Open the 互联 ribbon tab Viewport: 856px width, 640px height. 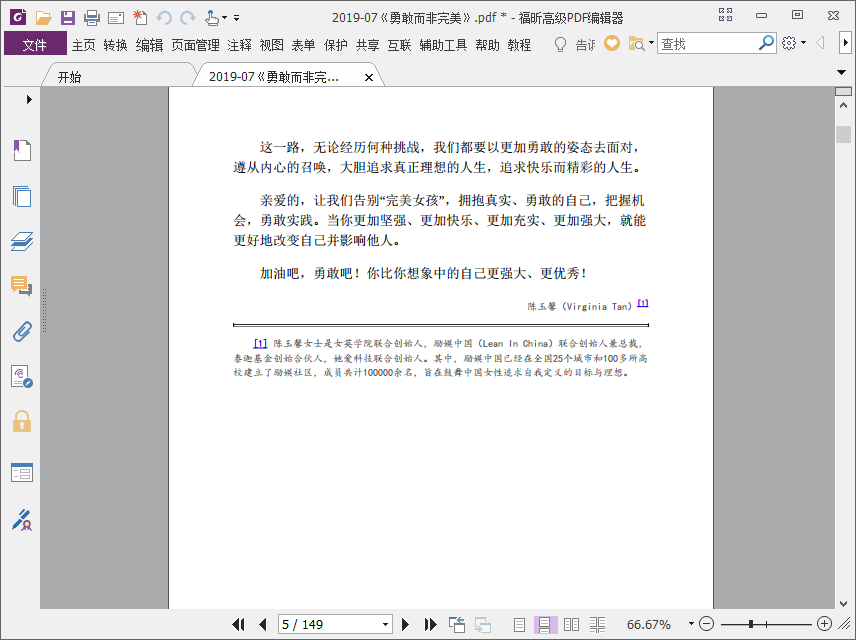(399, 45)
